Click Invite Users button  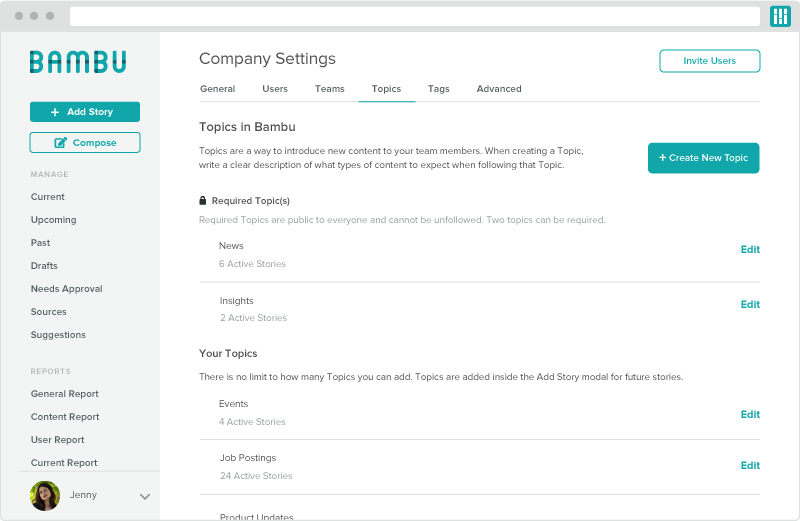(709, 61)
